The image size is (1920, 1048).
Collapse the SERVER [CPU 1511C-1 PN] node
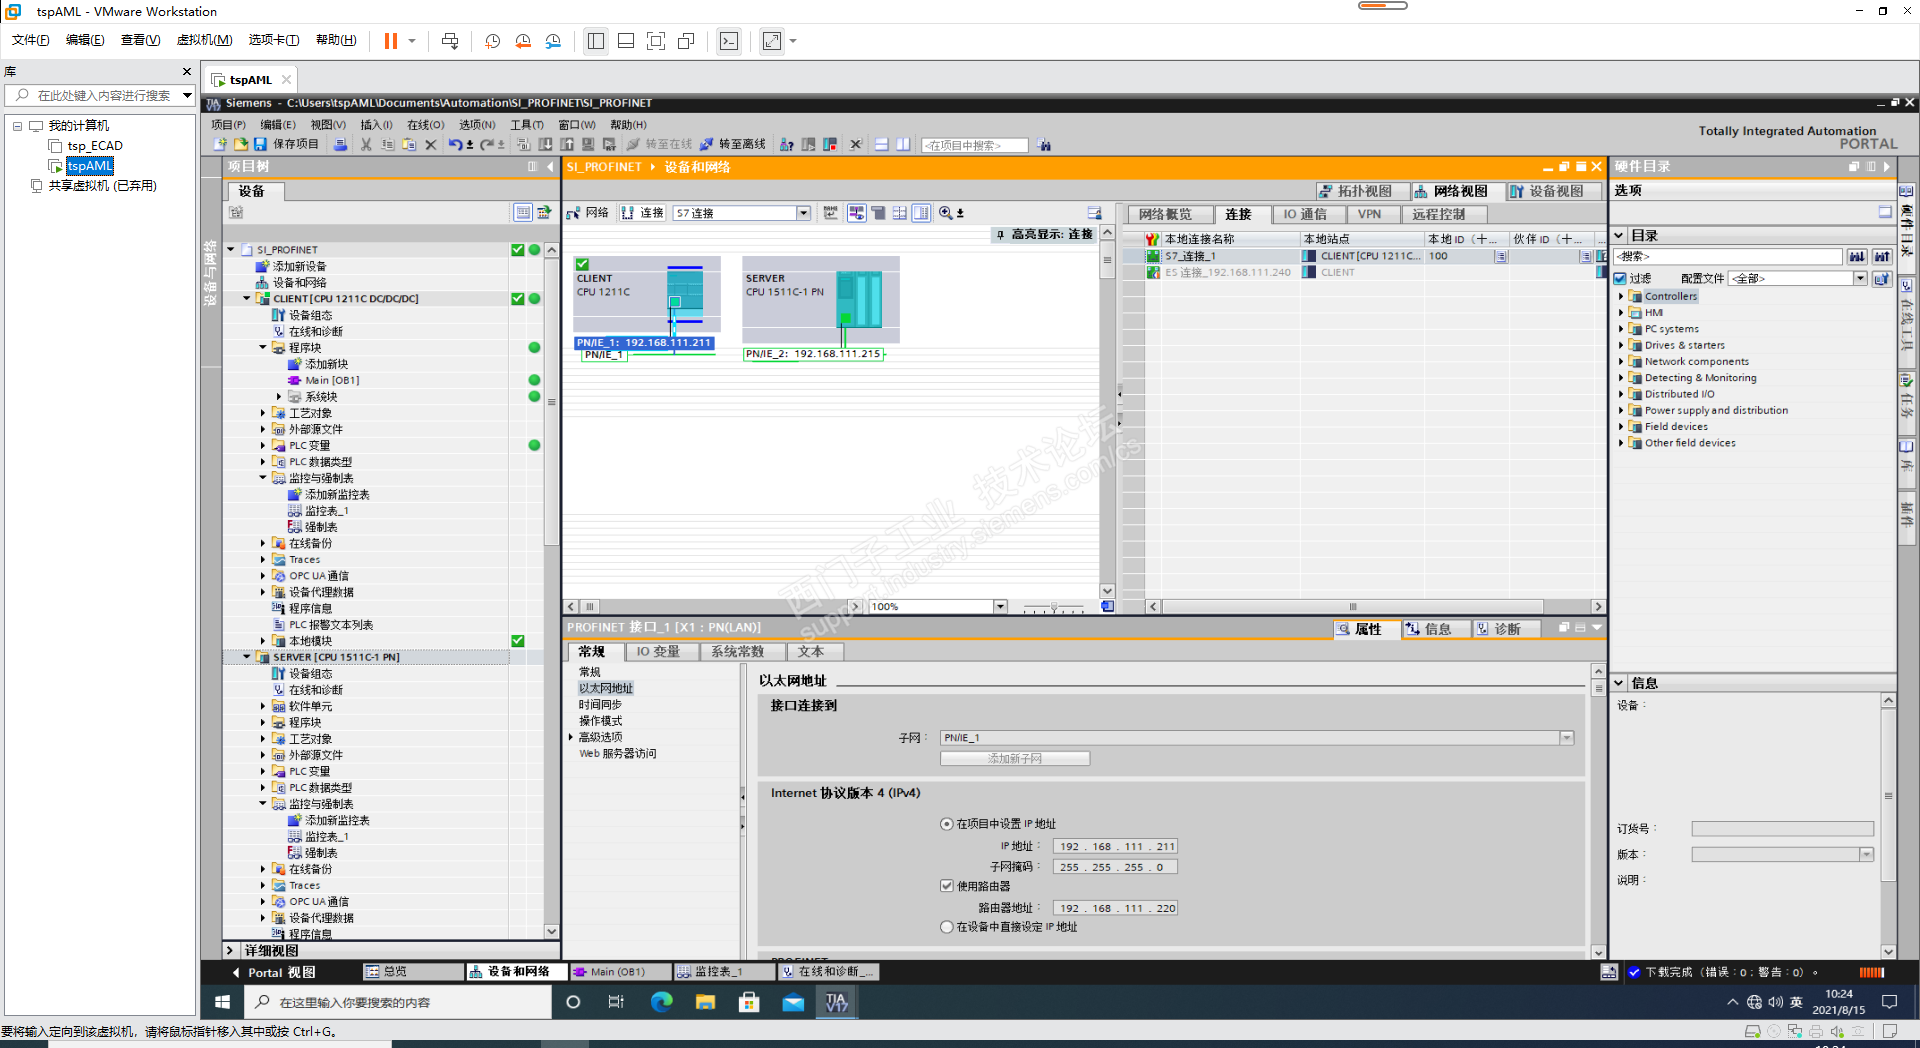pyautogui.click(x=247, y=657)
